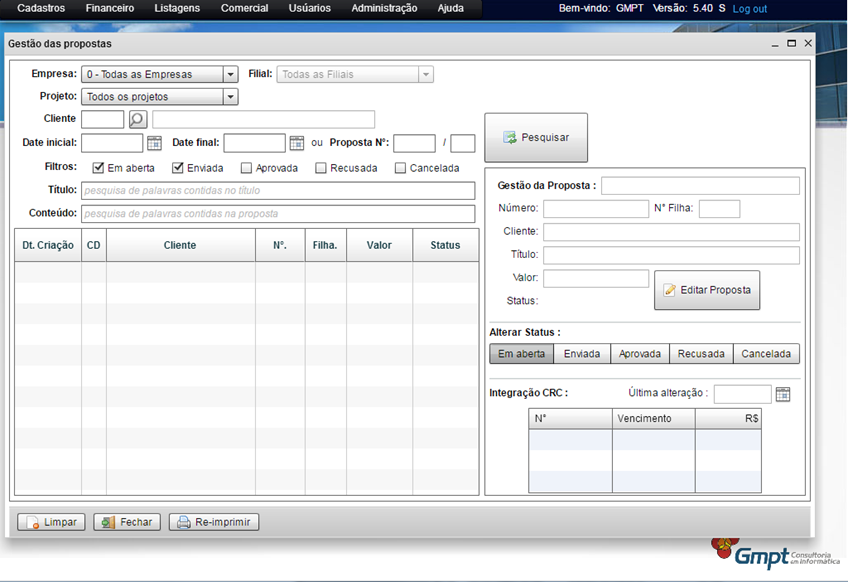Click the client search magnifier icon
848x582 pixels.
point(138,119)
